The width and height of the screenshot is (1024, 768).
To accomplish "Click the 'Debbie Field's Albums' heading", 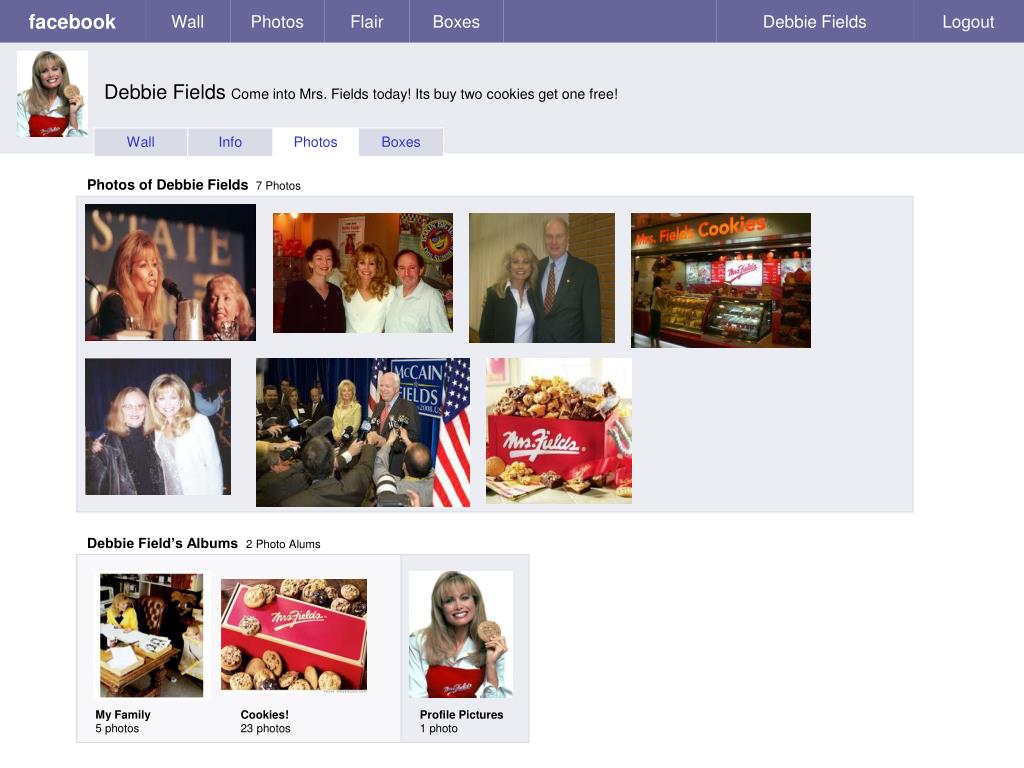I will [163, 543].
